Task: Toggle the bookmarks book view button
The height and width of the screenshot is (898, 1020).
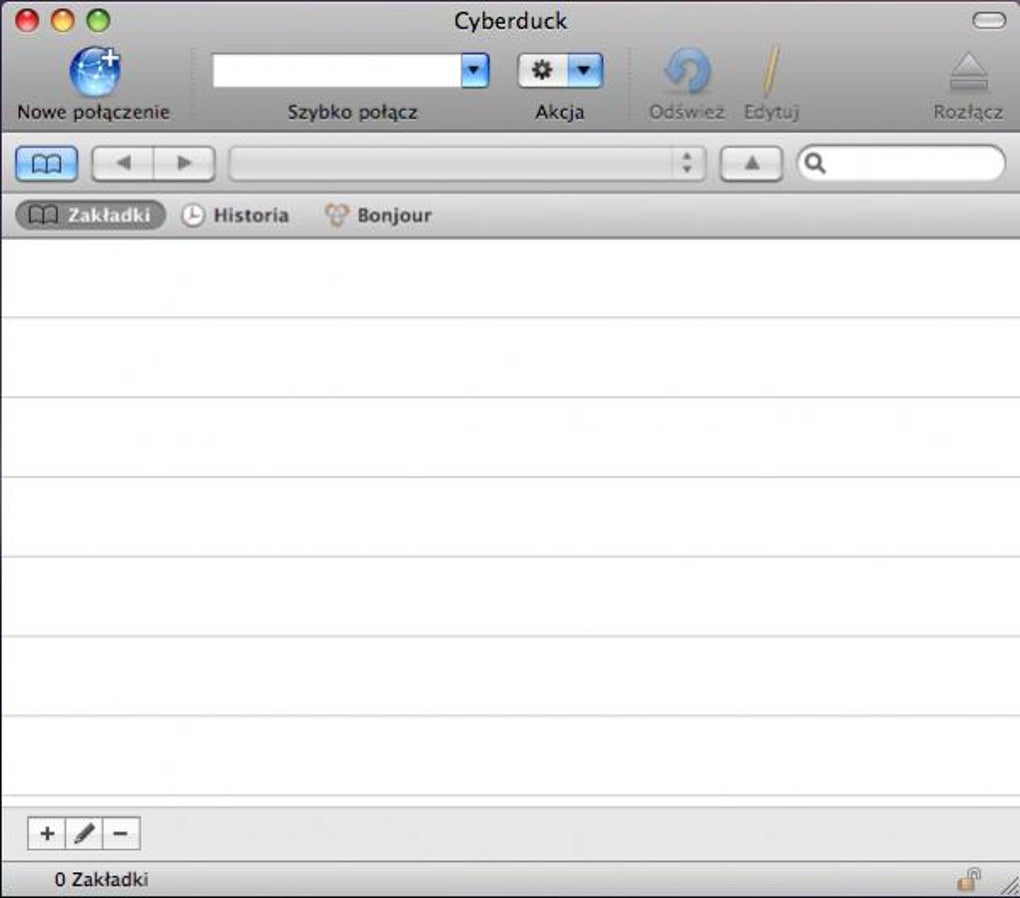Action: pyautogui.click(x=47, y=163)
